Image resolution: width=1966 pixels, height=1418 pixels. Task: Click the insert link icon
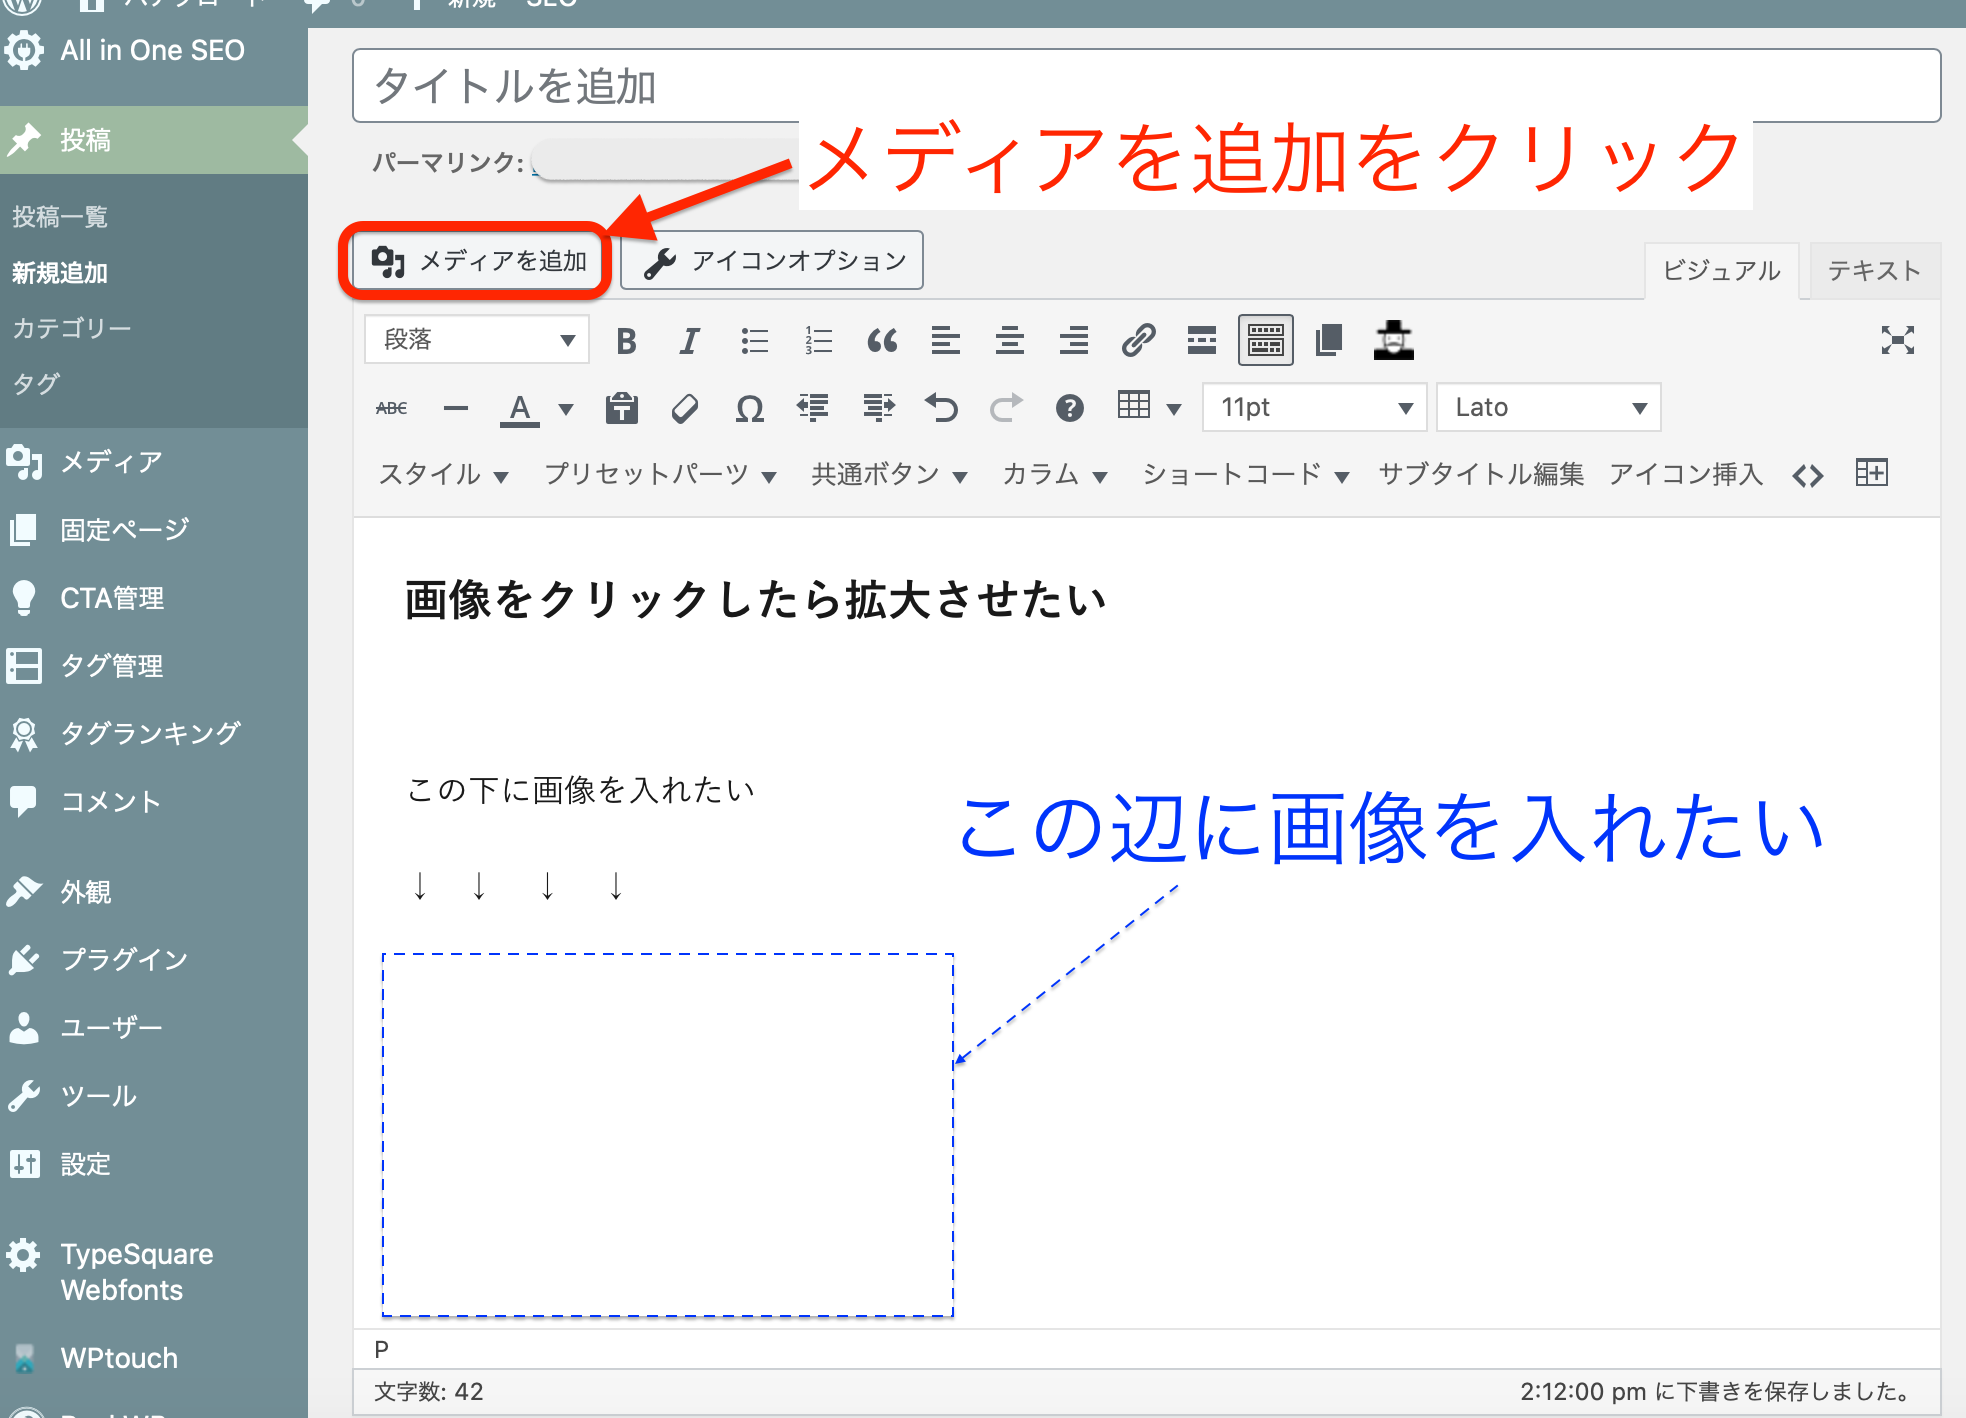1138,341
